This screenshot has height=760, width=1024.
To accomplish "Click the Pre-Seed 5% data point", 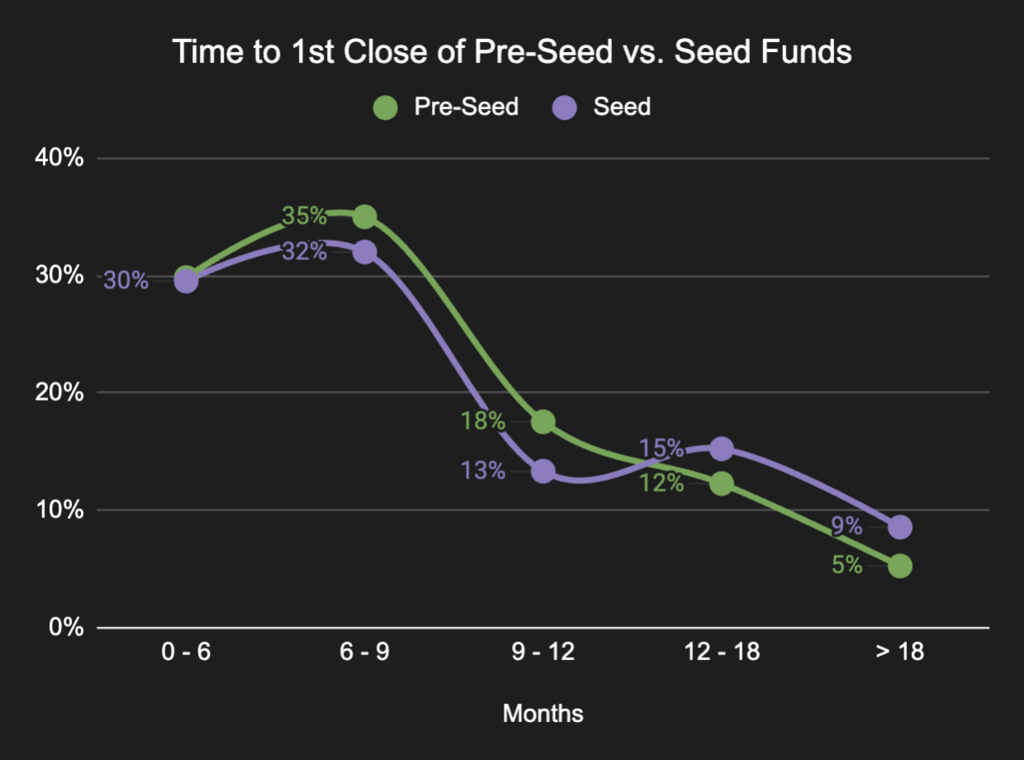I will (900, 566).
